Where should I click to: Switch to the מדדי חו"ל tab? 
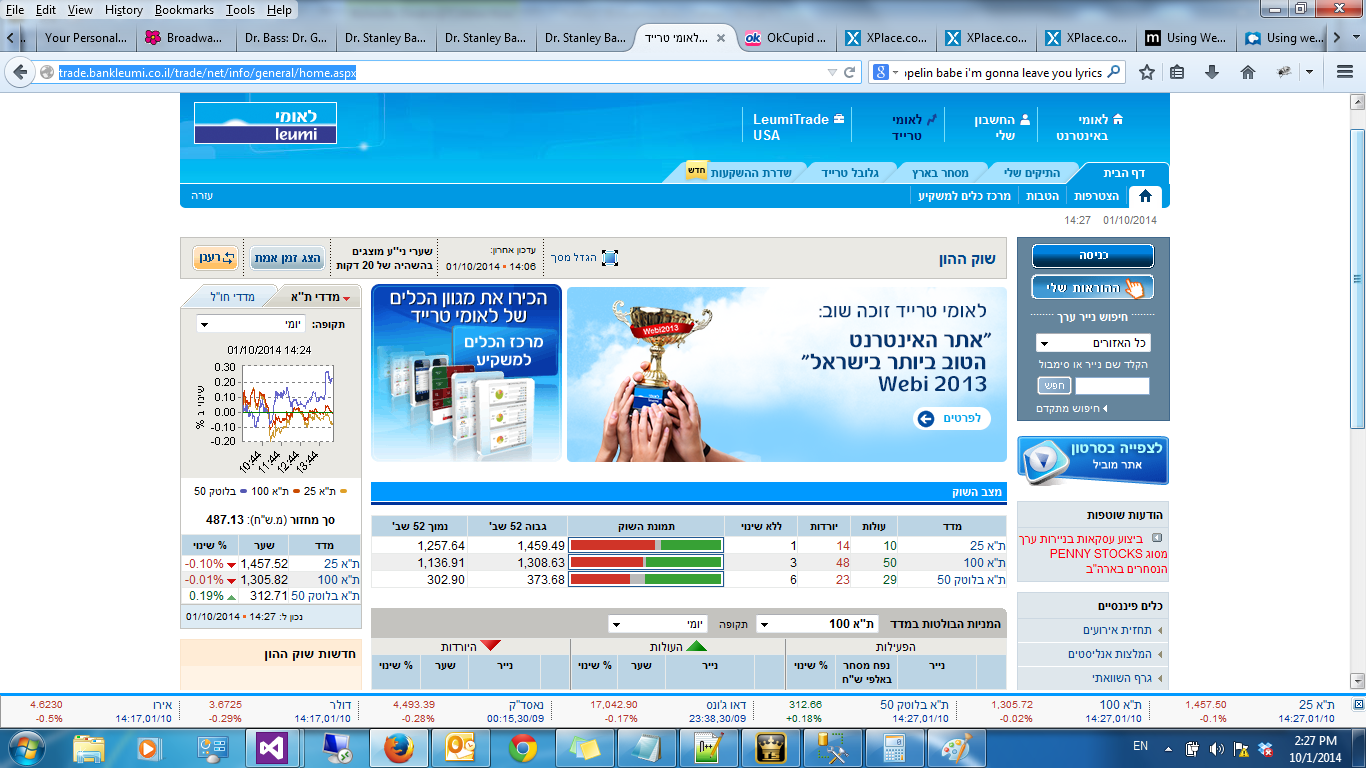(232, 297)
